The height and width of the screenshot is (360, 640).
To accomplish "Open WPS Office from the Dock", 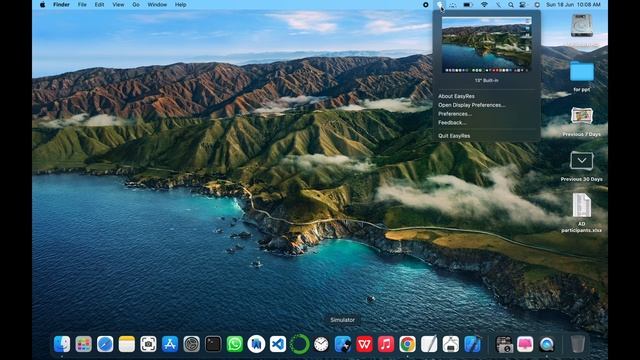I will tap(364, 344).
